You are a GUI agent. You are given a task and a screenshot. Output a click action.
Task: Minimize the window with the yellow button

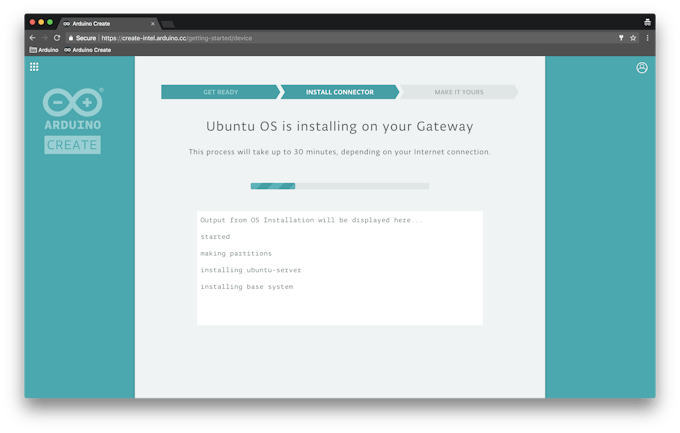click(41, 22)
